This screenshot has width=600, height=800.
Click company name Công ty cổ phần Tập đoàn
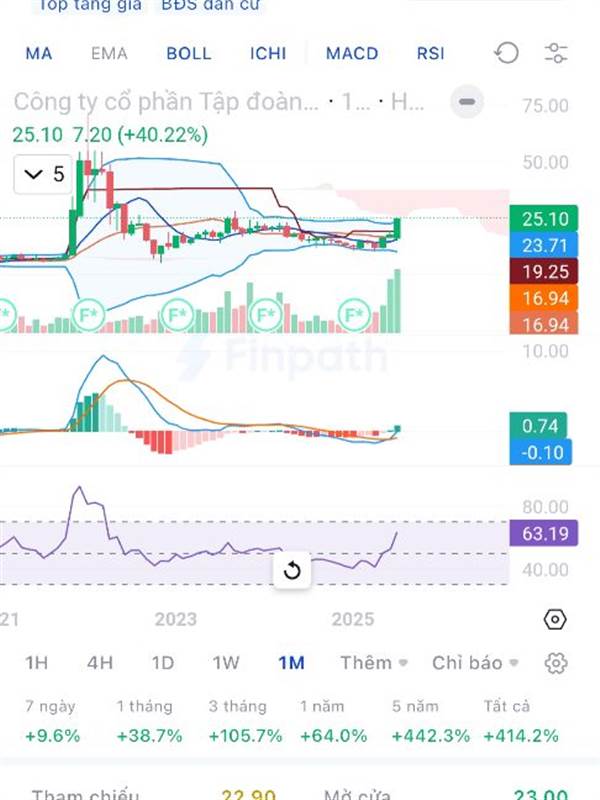(166, 102)
